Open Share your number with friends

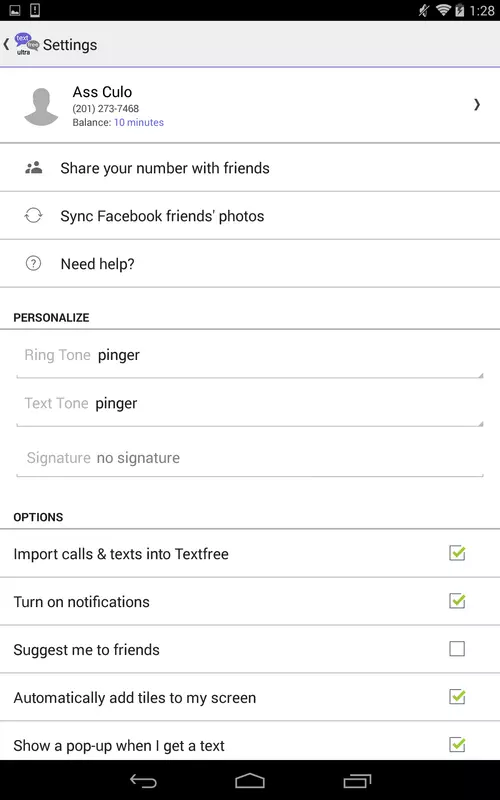[x=250, y=168]
